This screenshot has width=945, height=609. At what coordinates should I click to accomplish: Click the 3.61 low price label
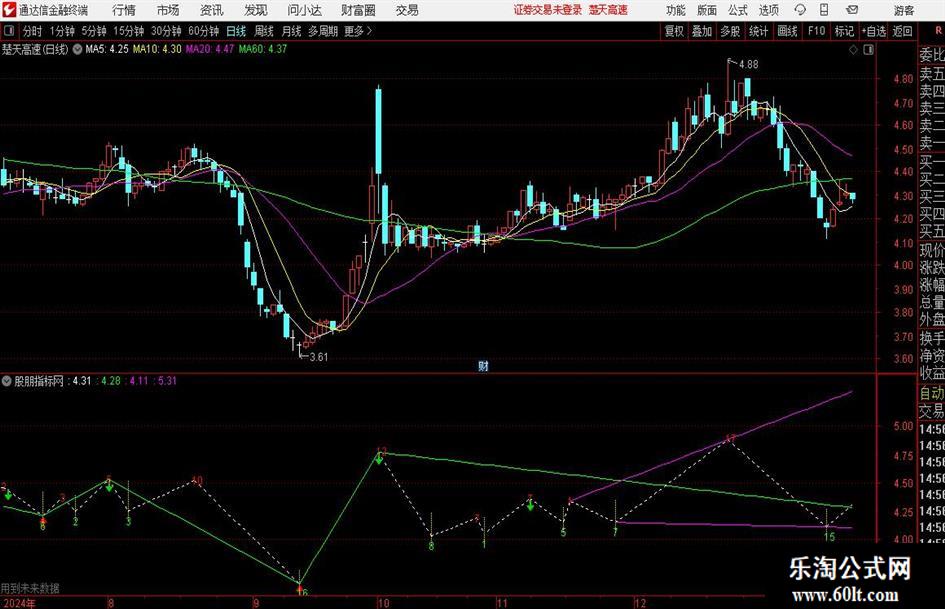click(318, 357)
